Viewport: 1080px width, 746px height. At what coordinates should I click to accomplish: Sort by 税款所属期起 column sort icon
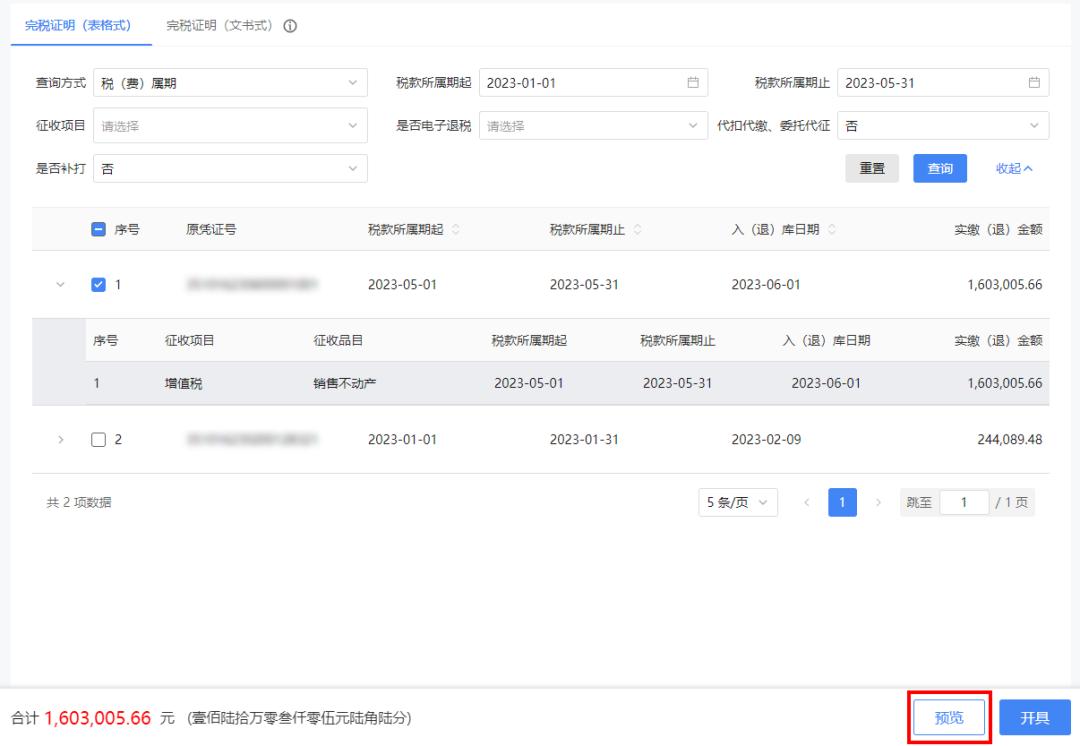(x=457, y=230)
